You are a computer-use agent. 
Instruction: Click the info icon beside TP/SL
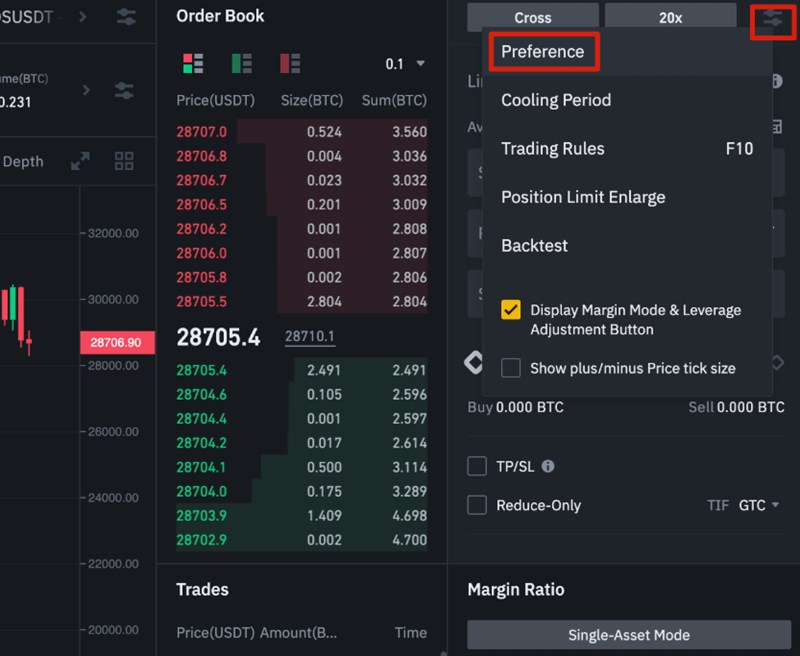[x=547, y=467]
